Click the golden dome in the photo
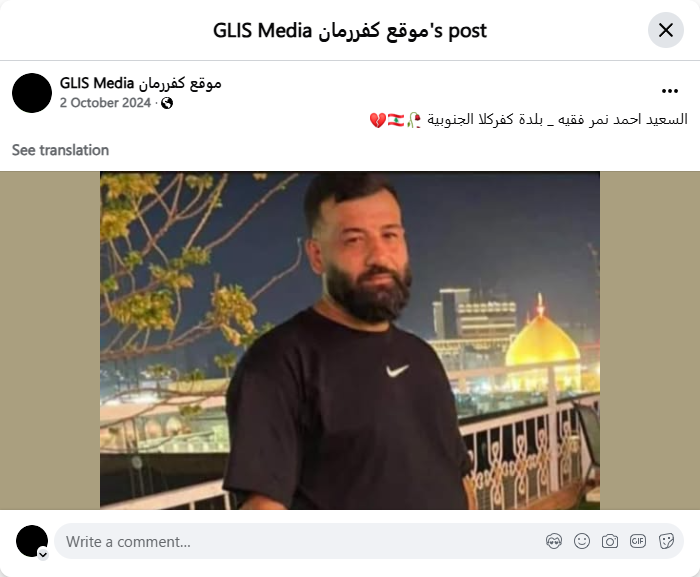Screen dimensions: 700x577 [x=542, y=342]
